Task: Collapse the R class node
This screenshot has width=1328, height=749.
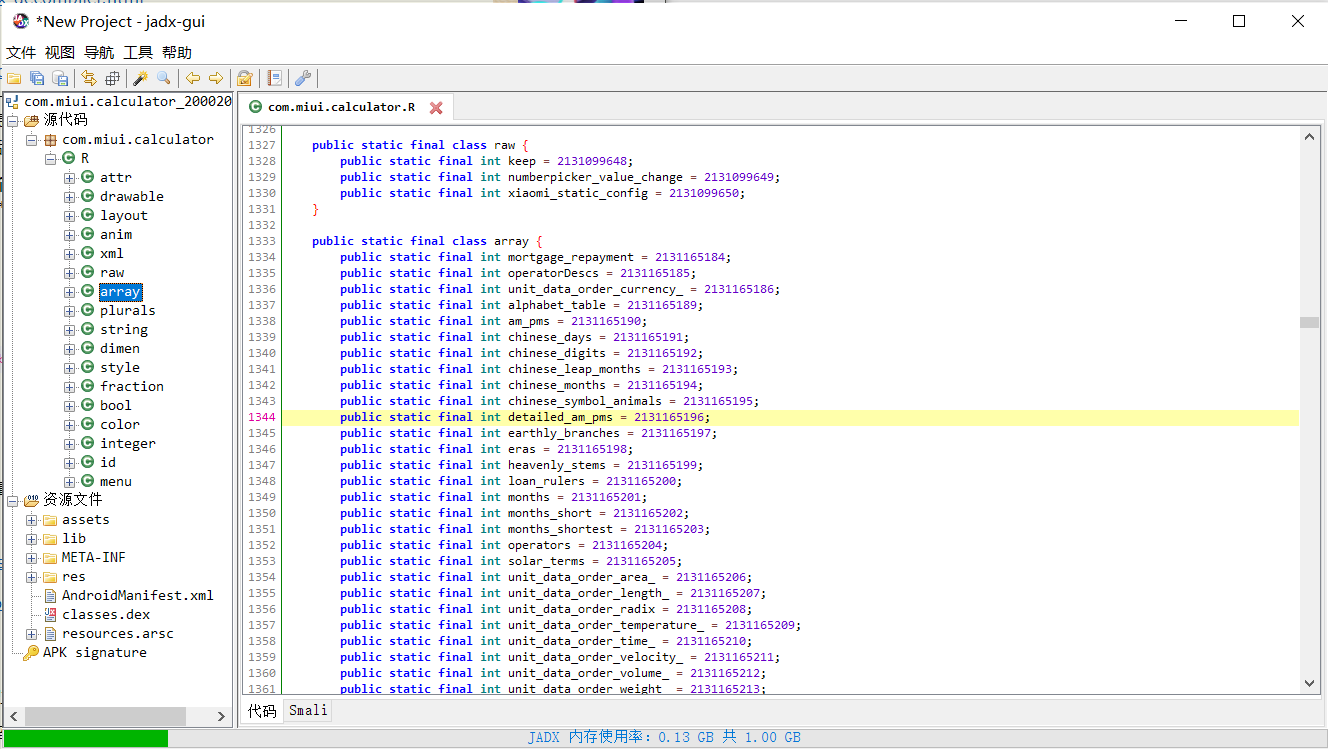Action: click(x=51, y=159)
